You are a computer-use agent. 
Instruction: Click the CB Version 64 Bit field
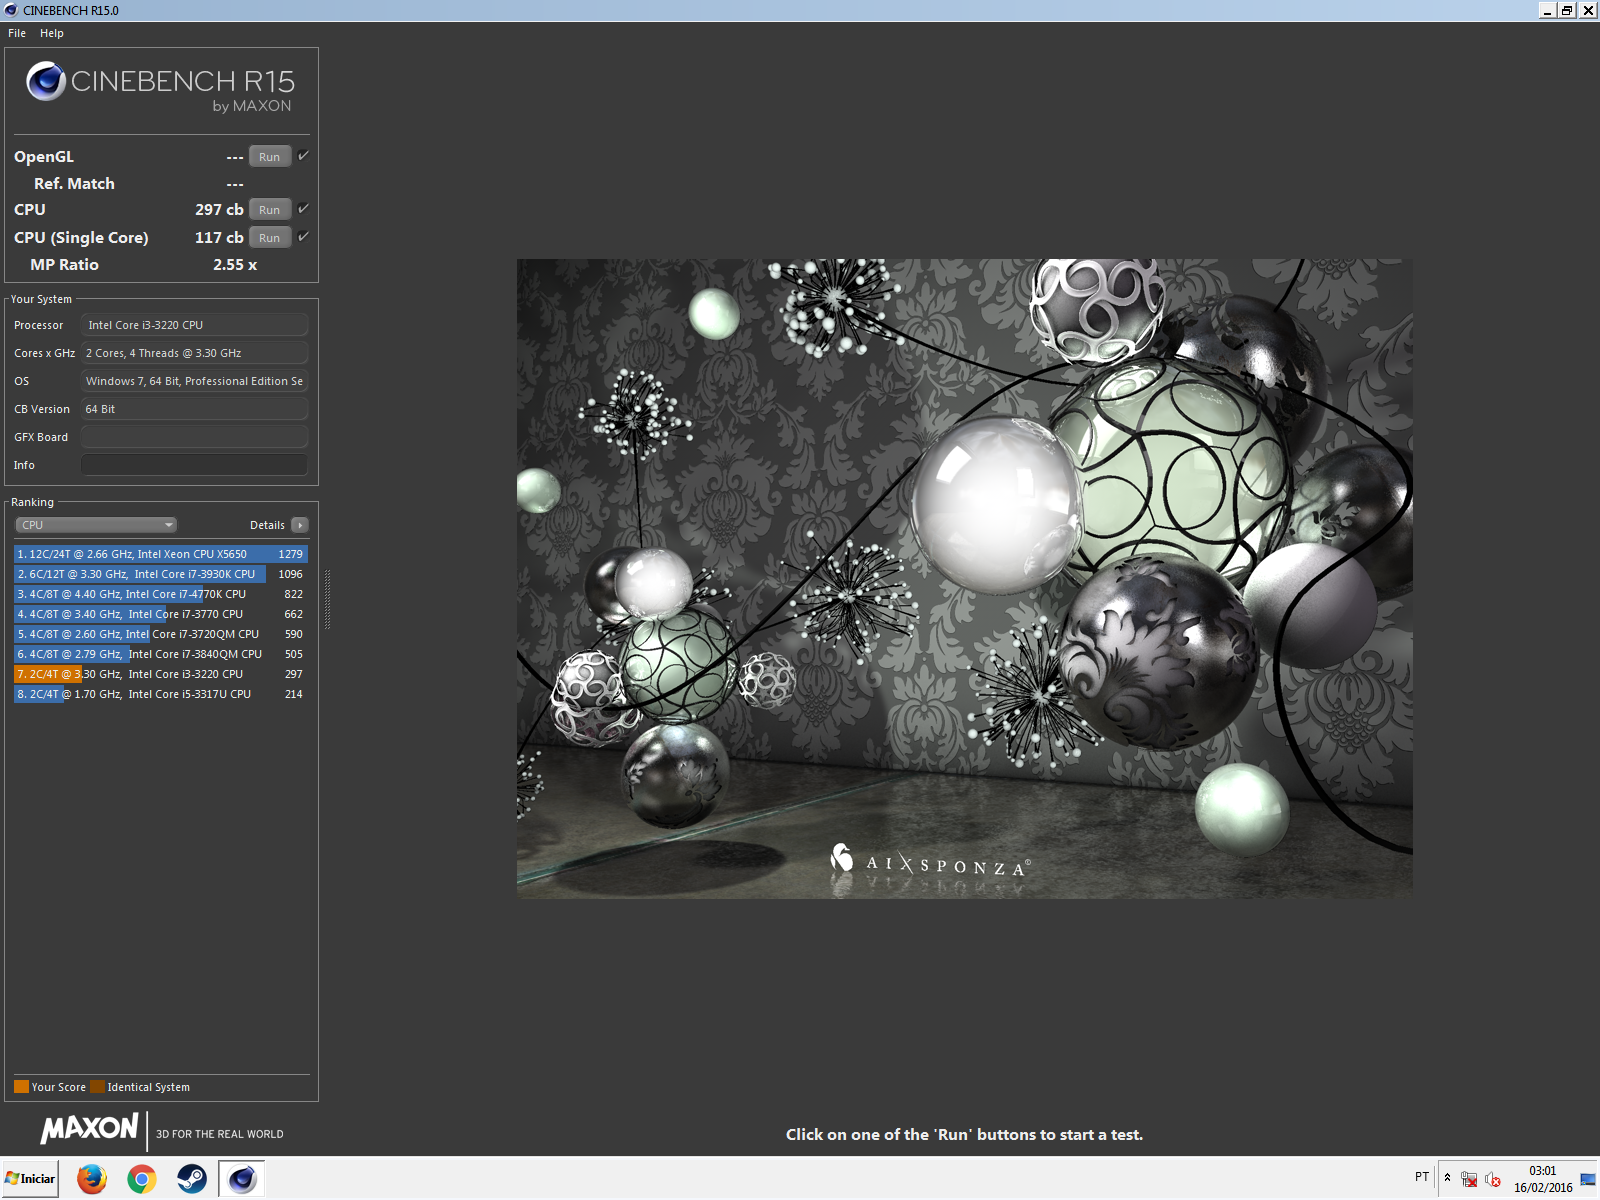[x=195, y=409]
